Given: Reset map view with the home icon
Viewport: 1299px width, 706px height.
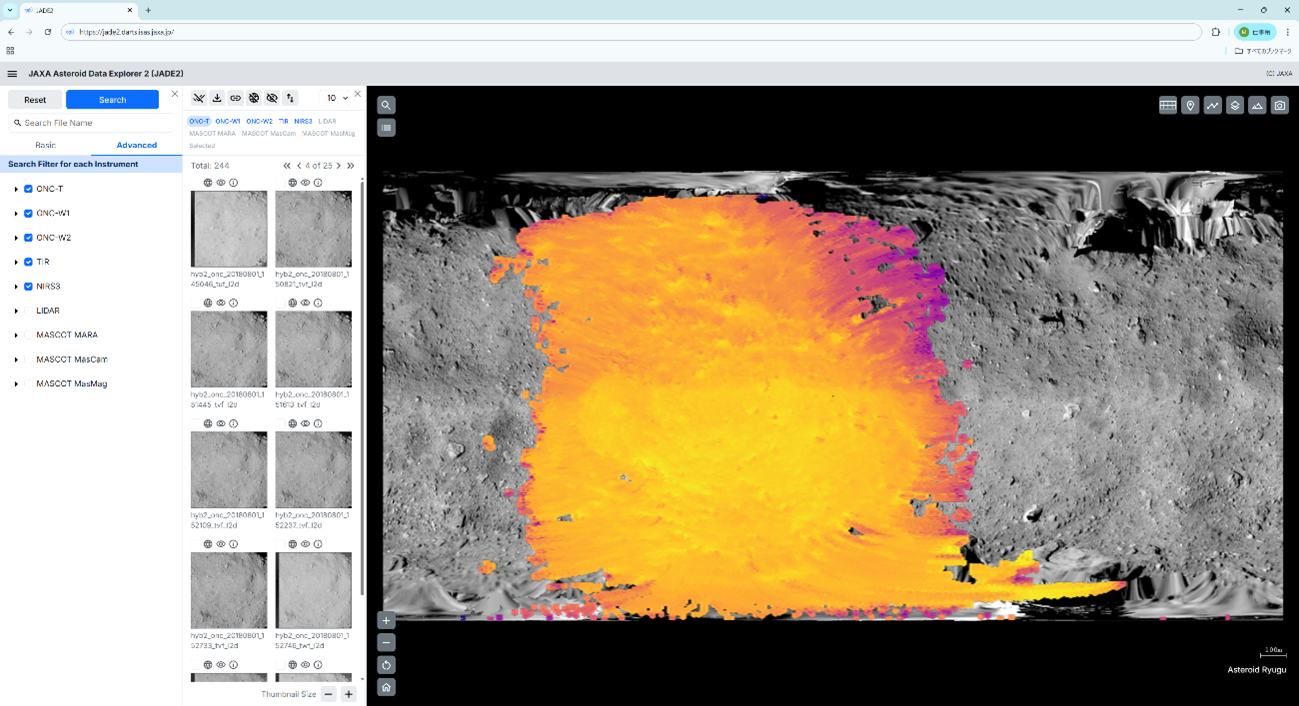Looking at the screenshot, I should [386, 687].
